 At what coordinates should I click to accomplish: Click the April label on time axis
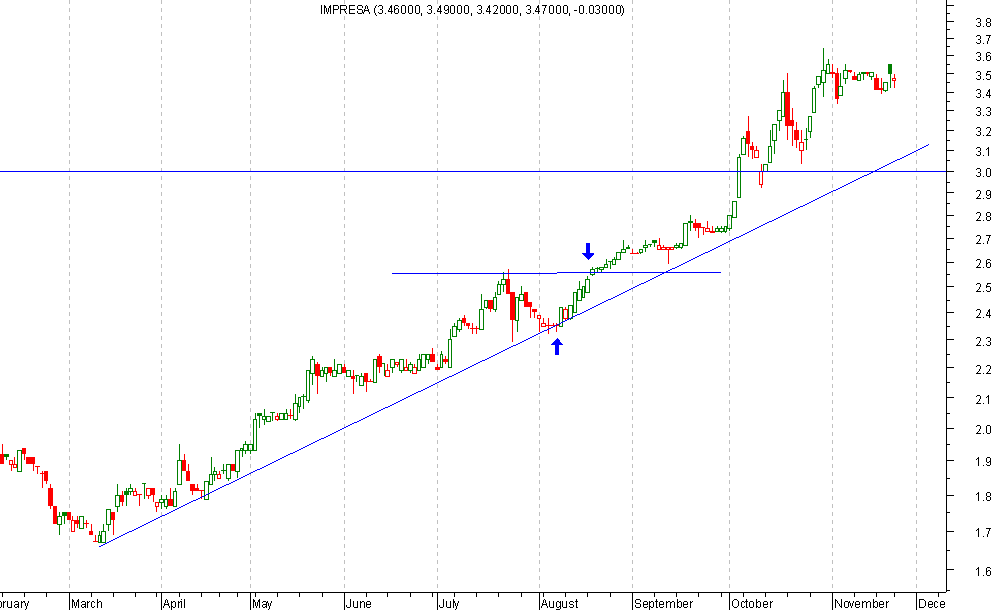pos(174,603)
